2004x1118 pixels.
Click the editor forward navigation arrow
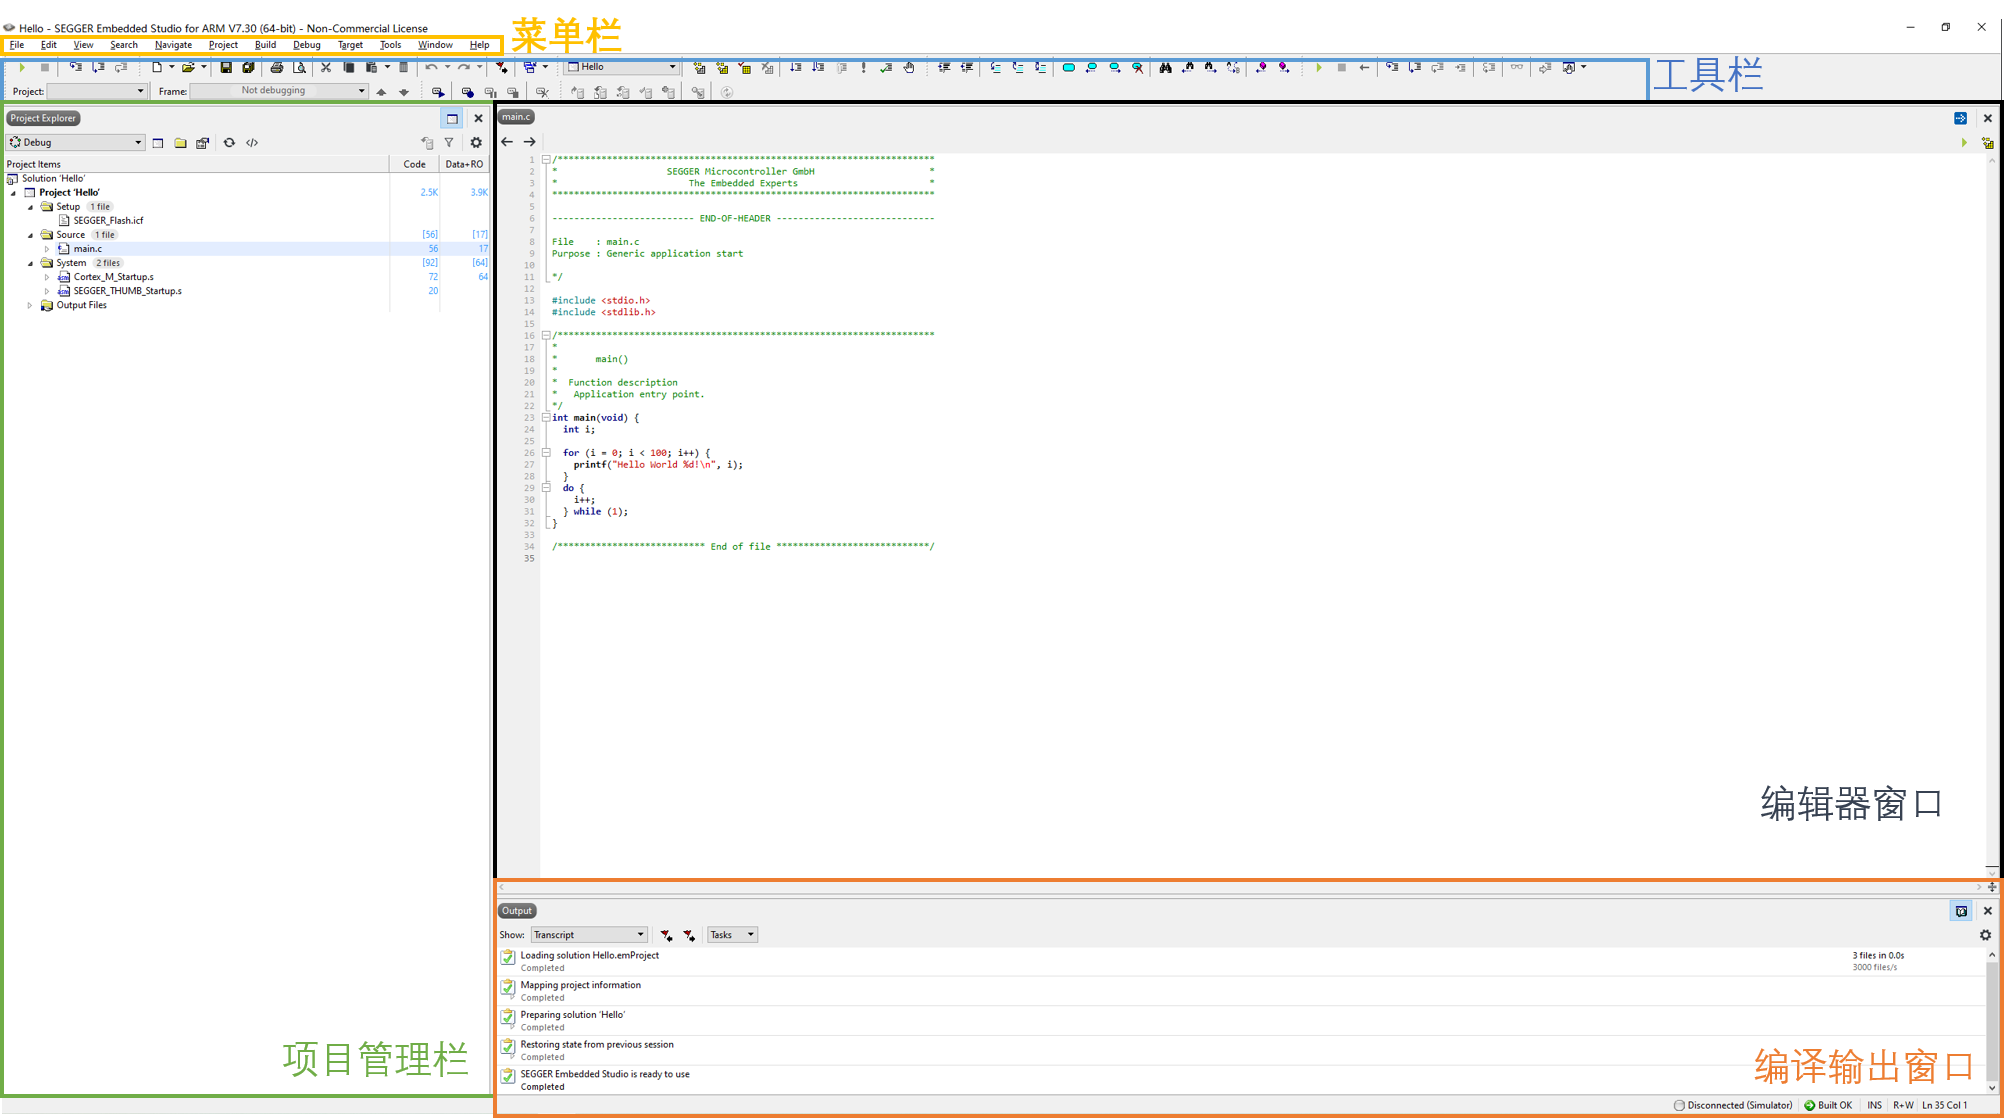tap(530, 142)
